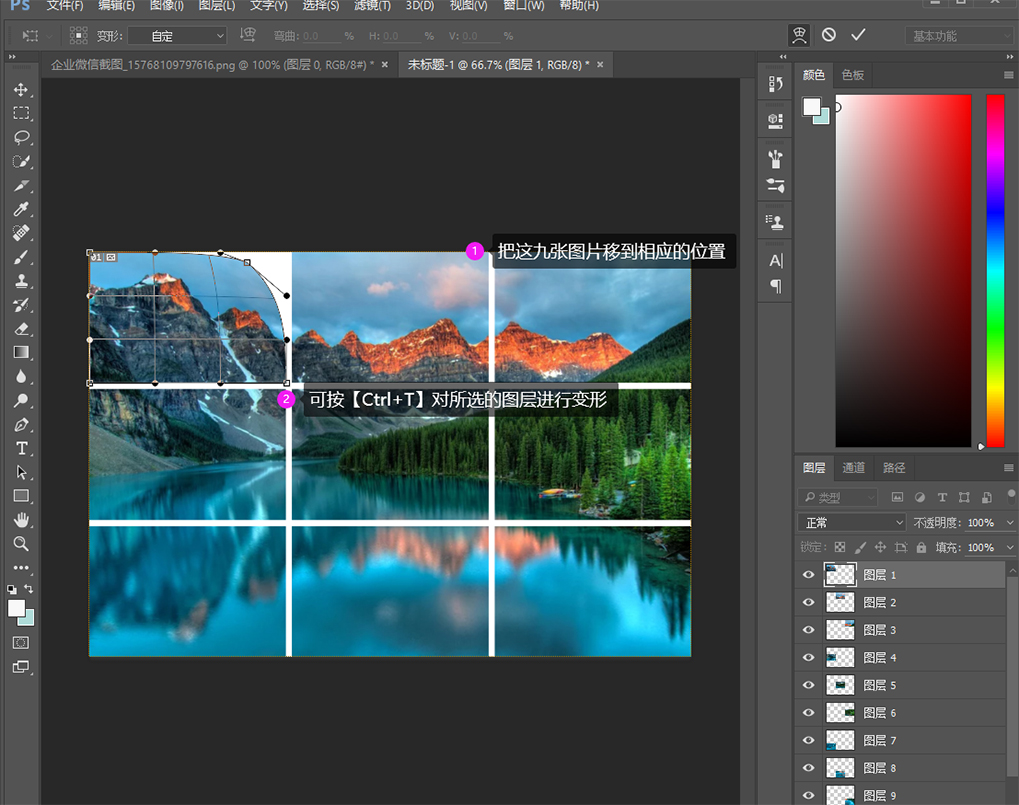Cancel the transform with the cancel icon
Image resolution: width=1019 pixels, height=805 pixels.
[x=828, y=35]
